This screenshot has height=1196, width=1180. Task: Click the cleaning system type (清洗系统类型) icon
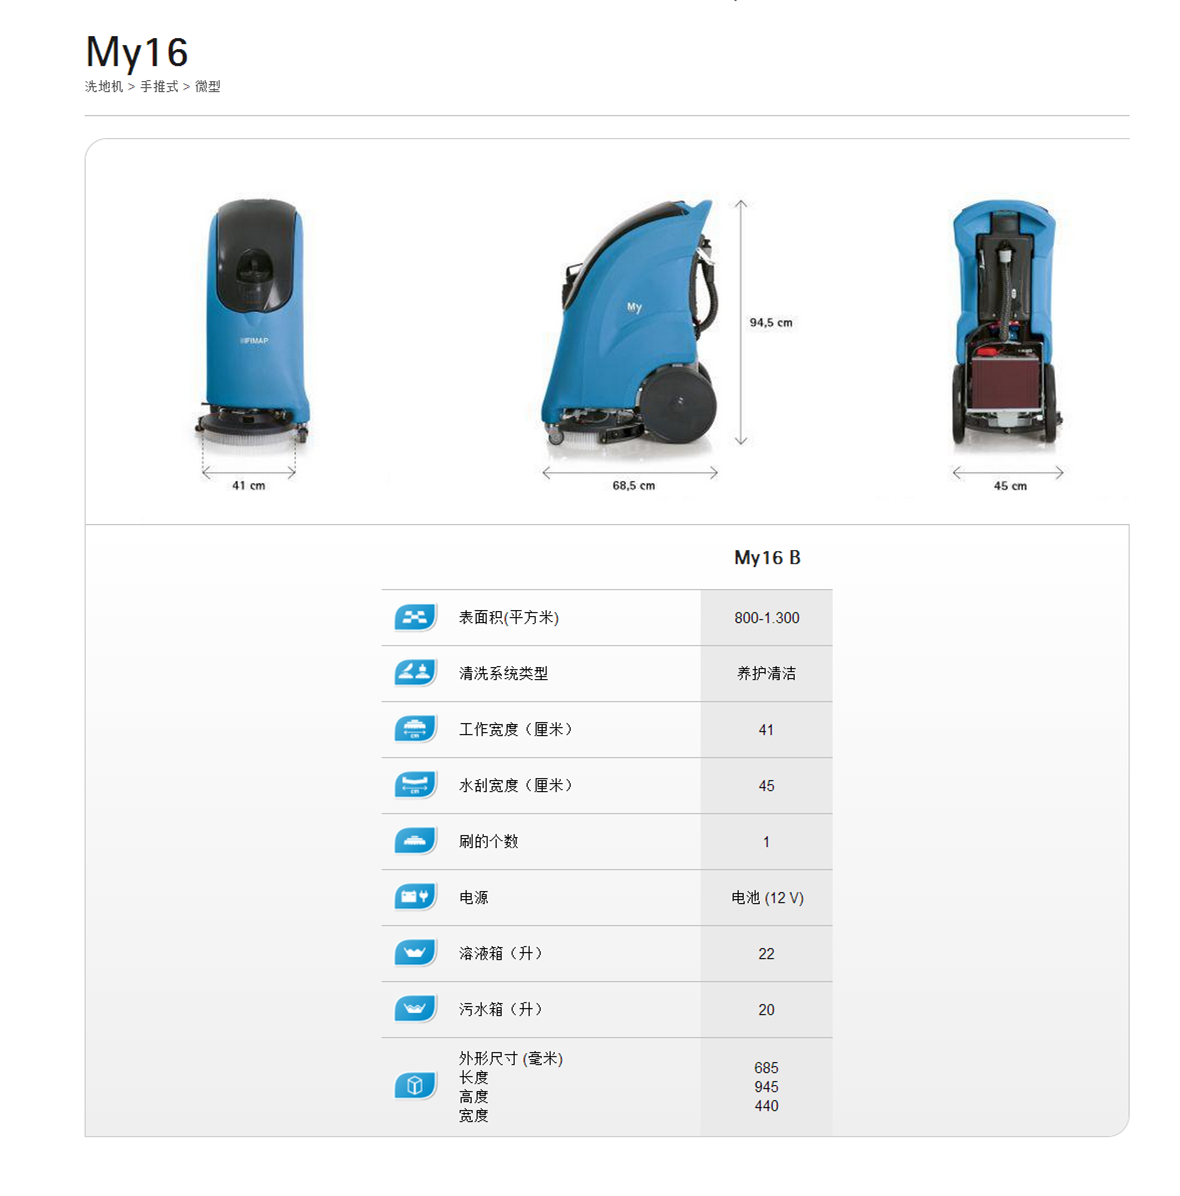pyautogui.click(x=416, y=673)
